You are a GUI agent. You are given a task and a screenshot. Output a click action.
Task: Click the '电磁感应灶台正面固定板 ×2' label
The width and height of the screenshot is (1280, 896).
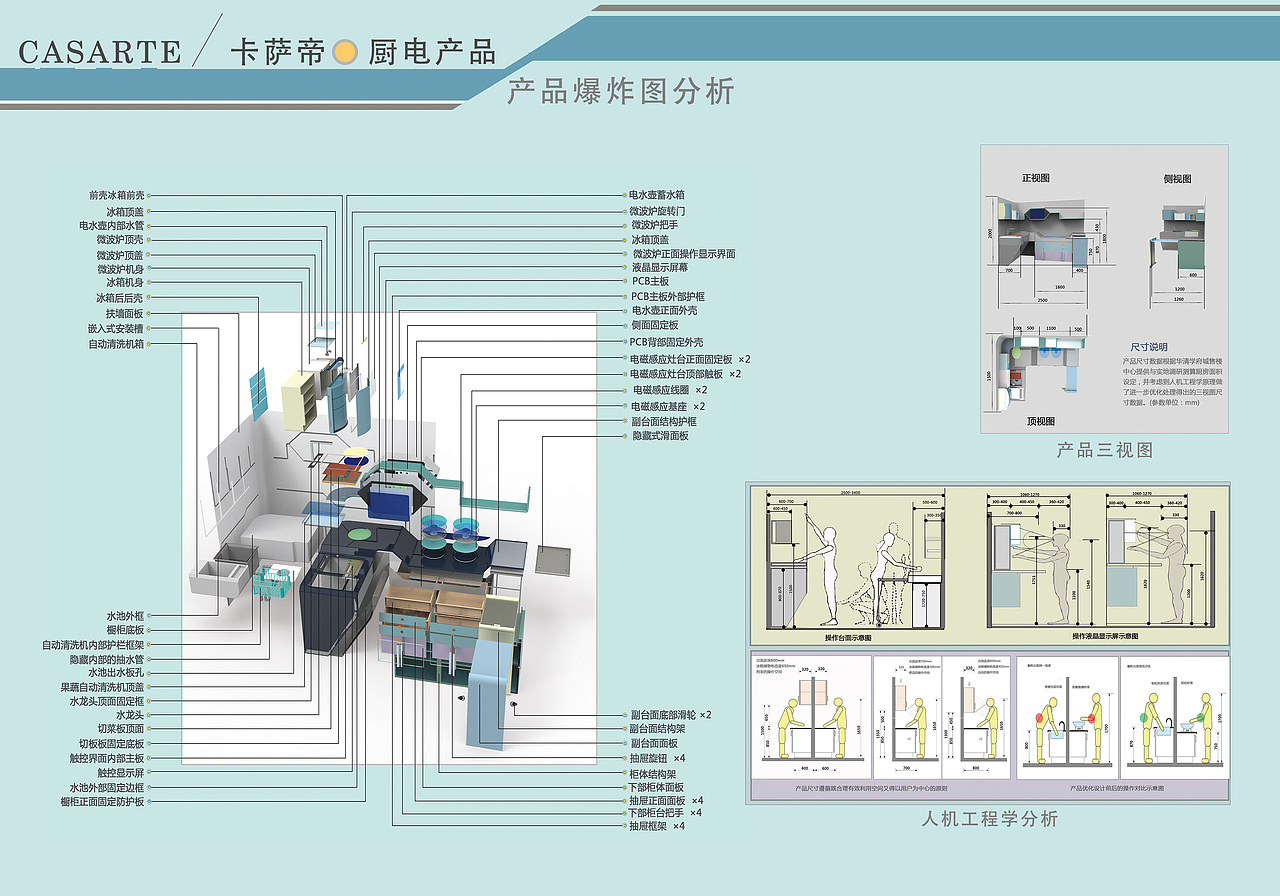690,358
